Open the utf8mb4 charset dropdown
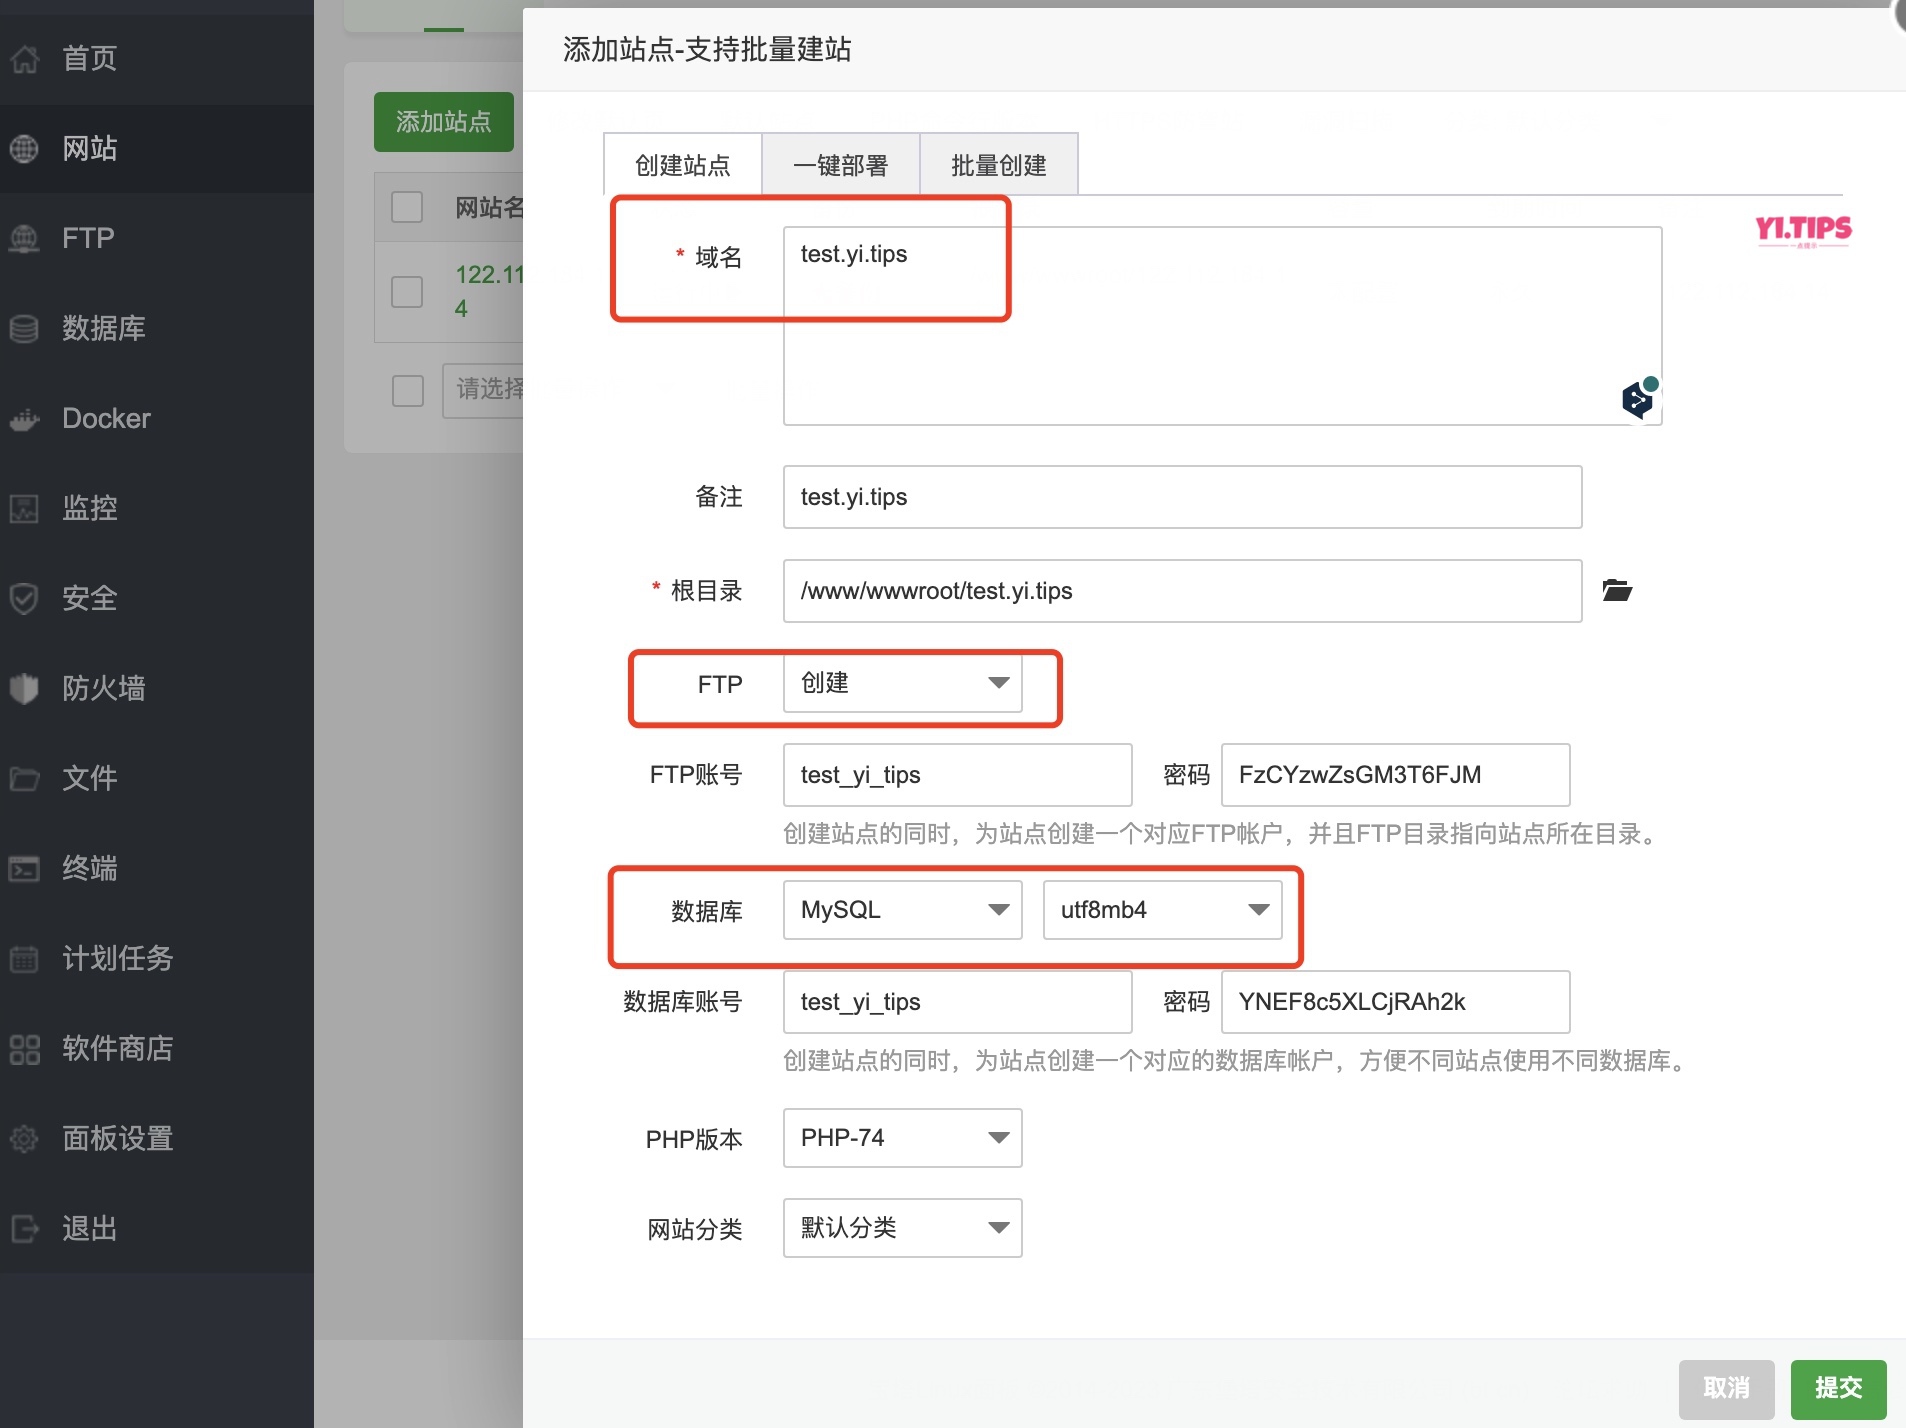The height and width of the screenshot is (1428, 1906). 1162,909
